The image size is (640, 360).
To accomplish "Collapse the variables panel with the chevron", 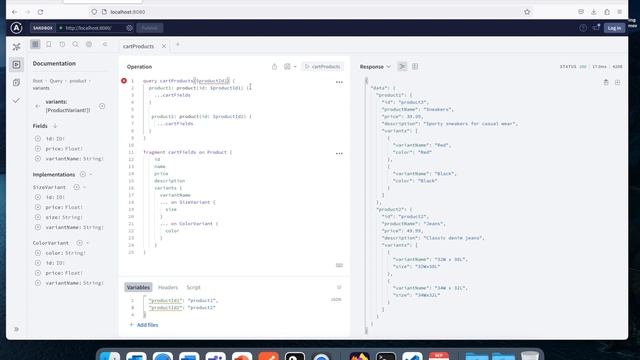I will tap(339, 287).
